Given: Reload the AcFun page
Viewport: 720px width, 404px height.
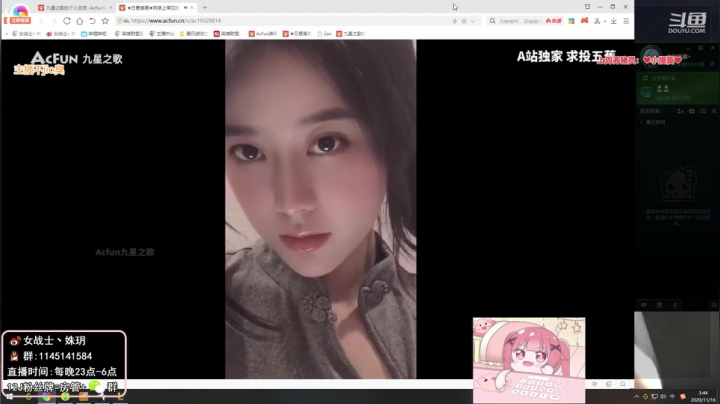Looking at the screenshot, I should [67, 21].
